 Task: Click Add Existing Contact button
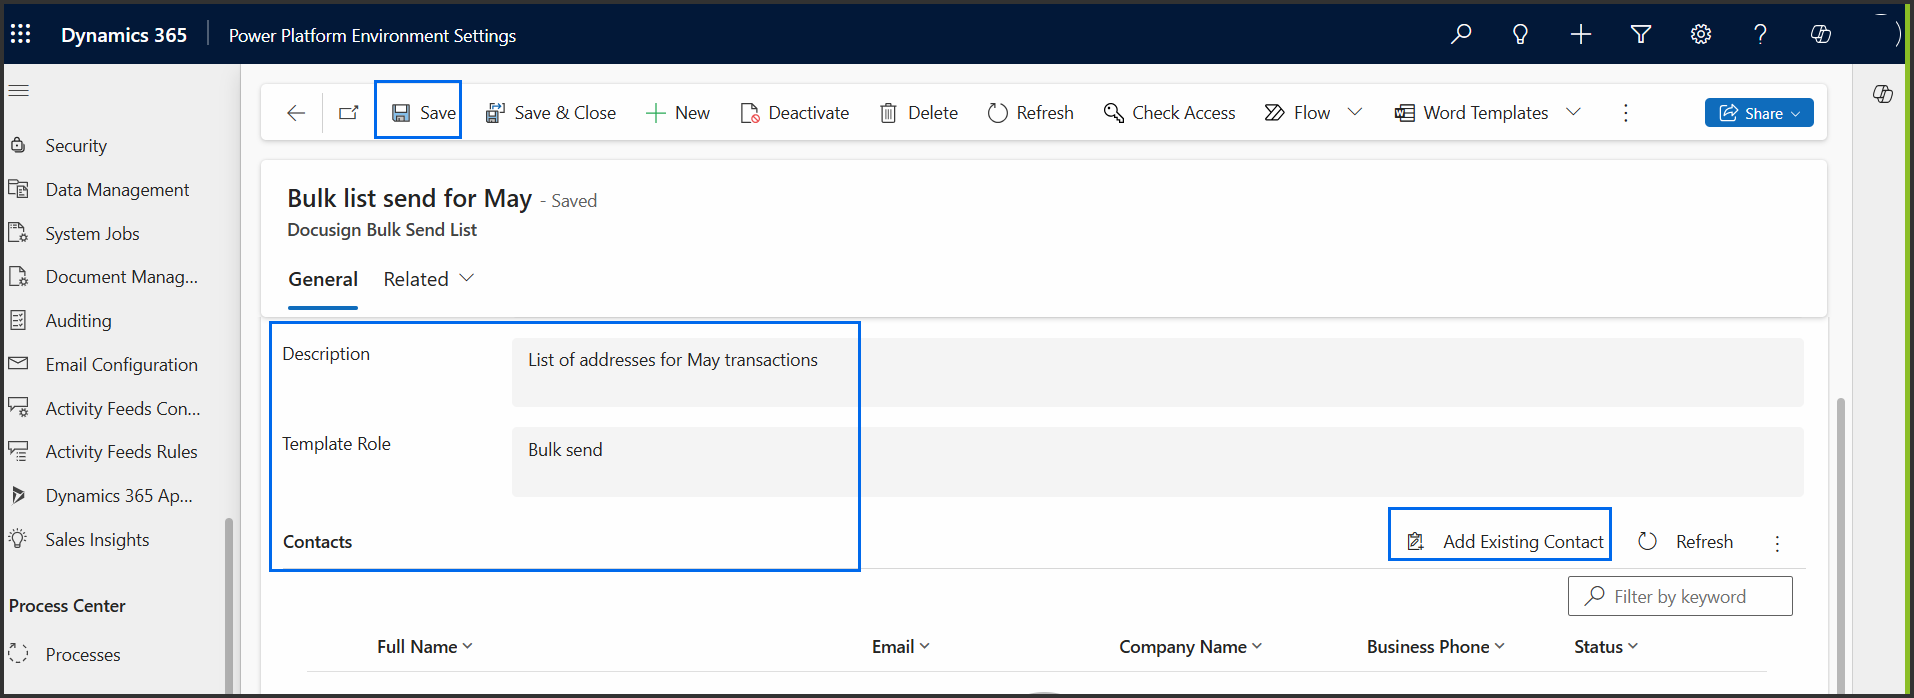tap(1505, 541)
